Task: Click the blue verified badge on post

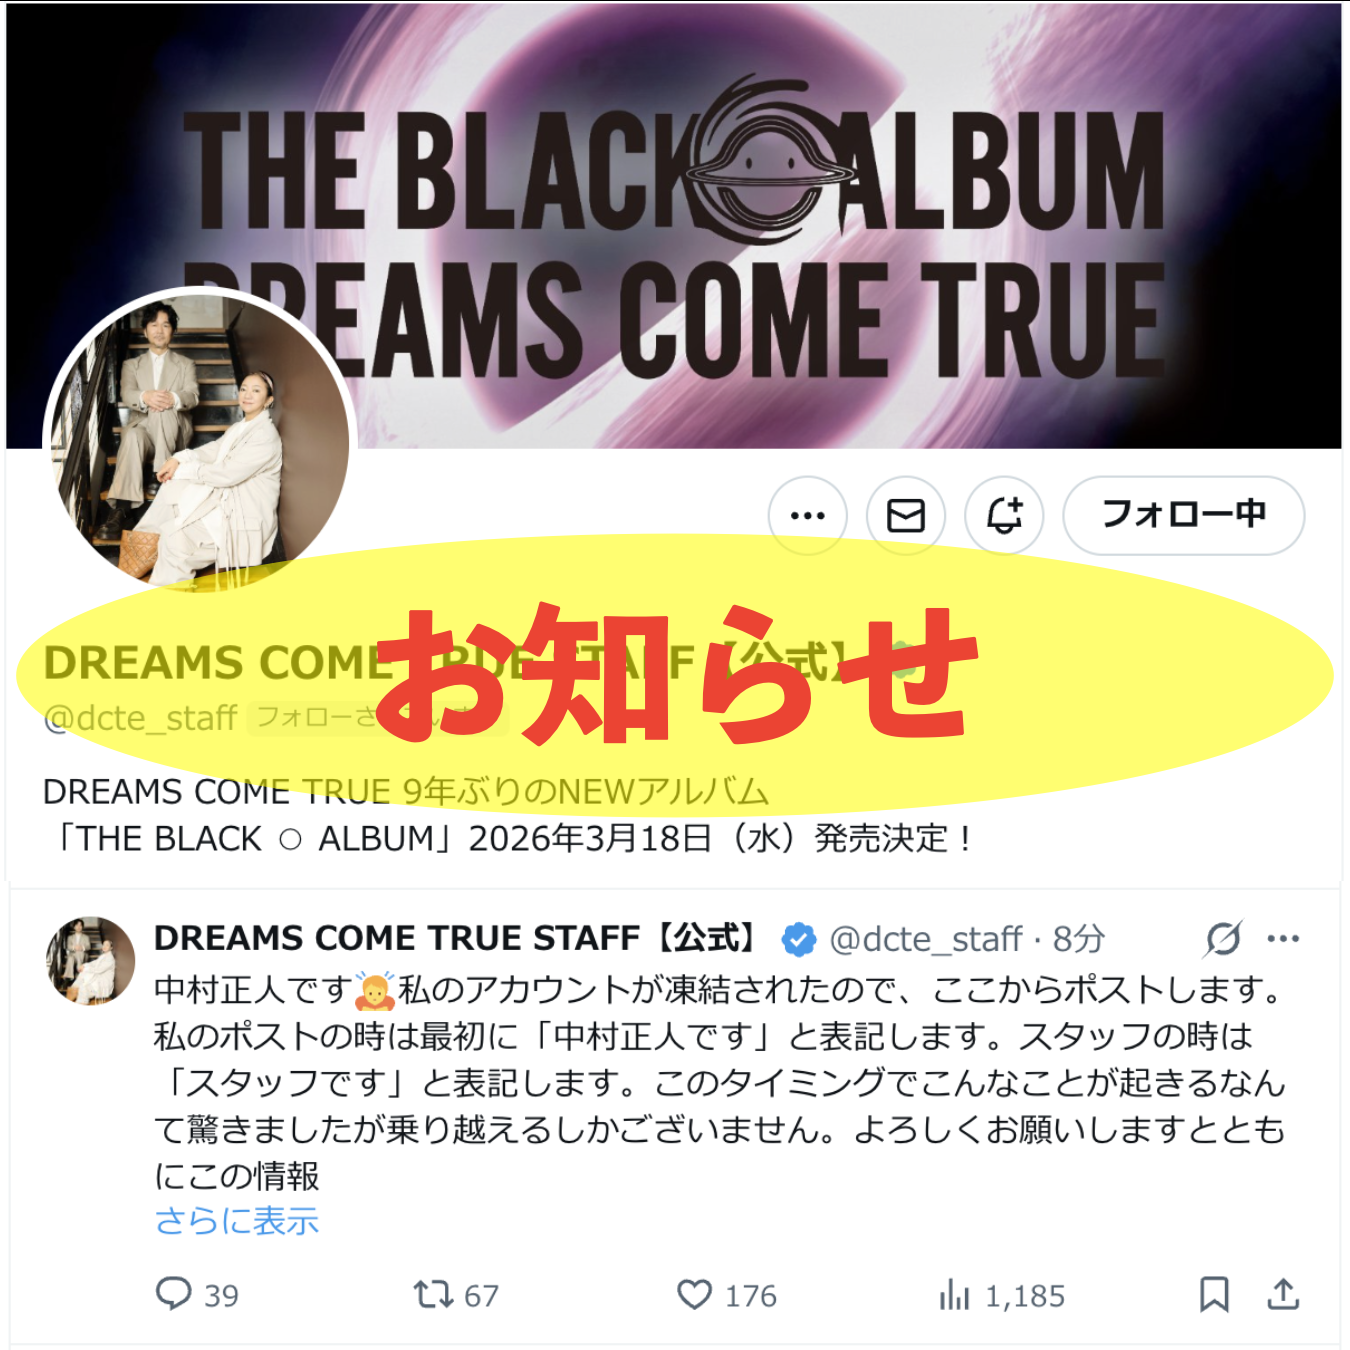Action: [x=798, y=939]
